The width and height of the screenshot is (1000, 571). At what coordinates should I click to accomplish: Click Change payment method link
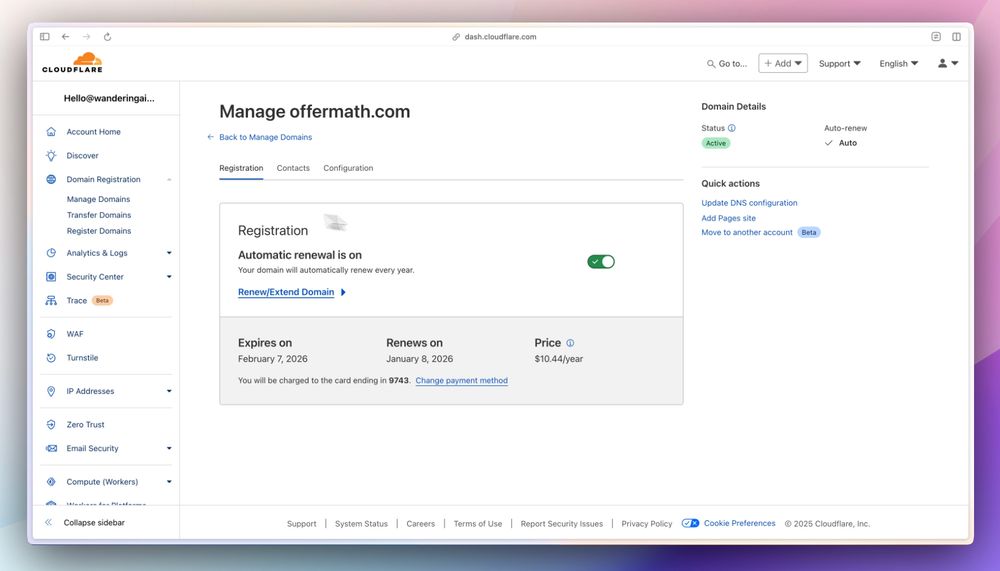[x=462, y=380]
